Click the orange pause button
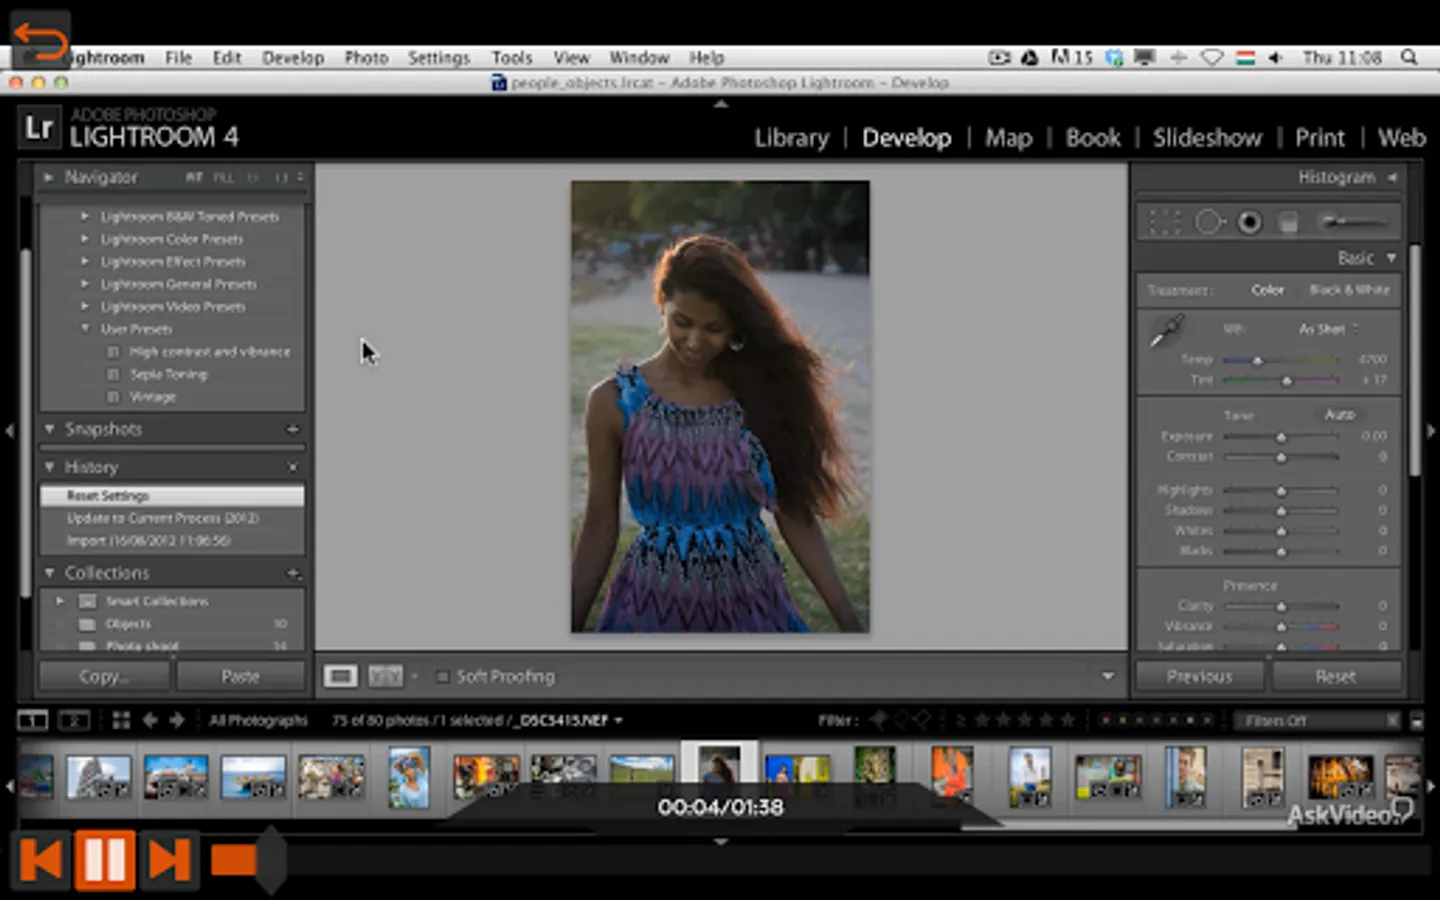 (105, 860)
